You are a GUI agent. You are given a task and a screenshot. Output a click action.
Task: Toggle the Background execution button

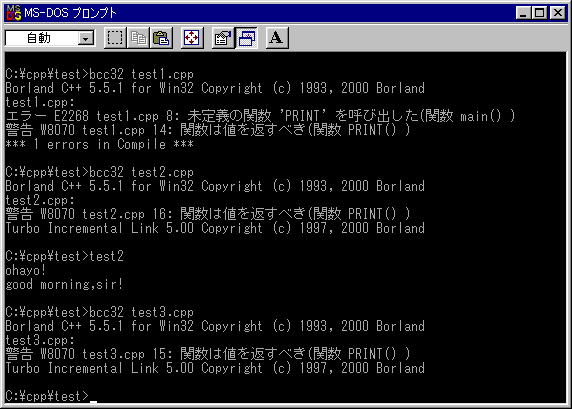(247, 38)
